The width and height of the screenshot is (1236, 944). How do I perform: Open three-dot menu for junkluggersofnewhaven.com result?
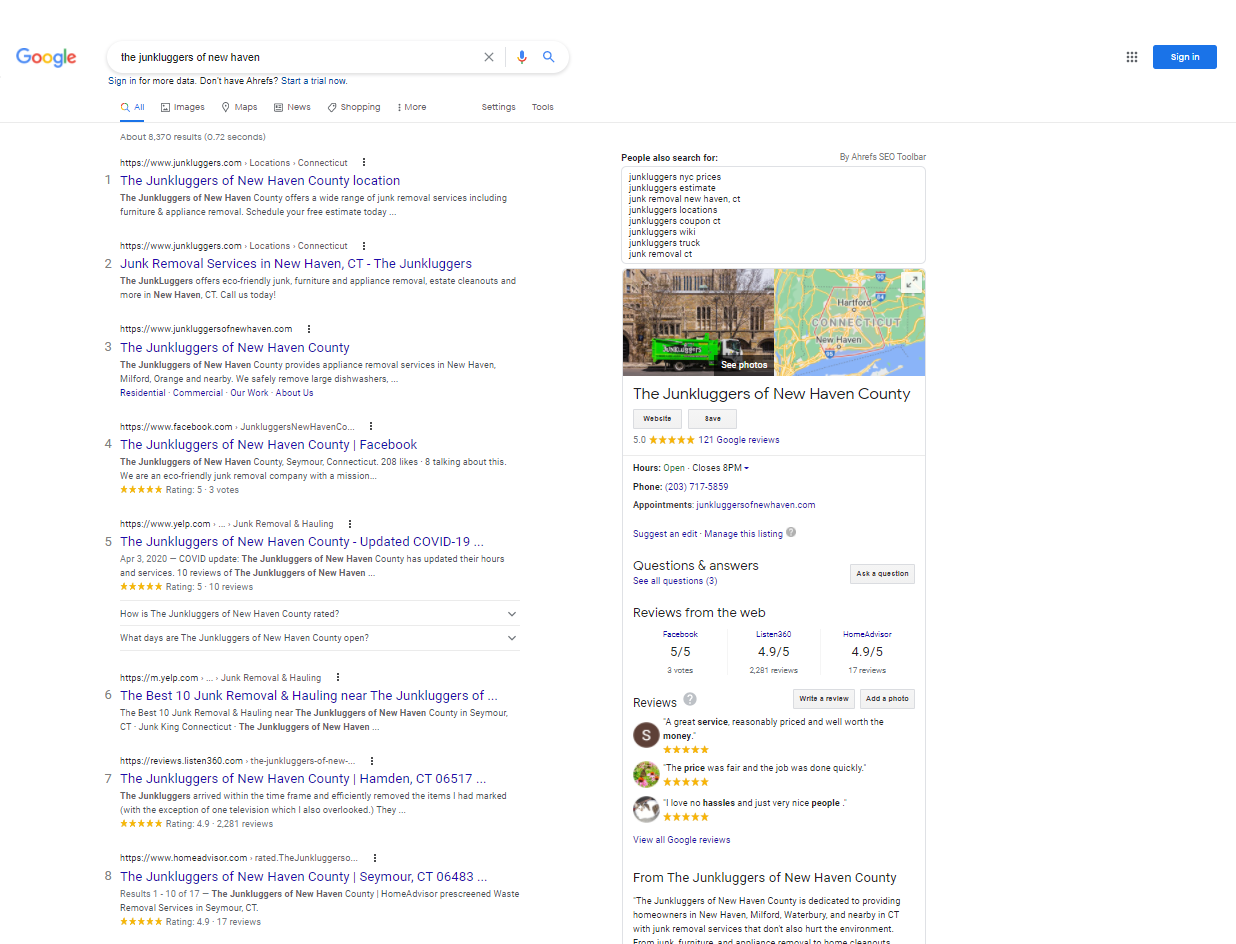(309, 329)
